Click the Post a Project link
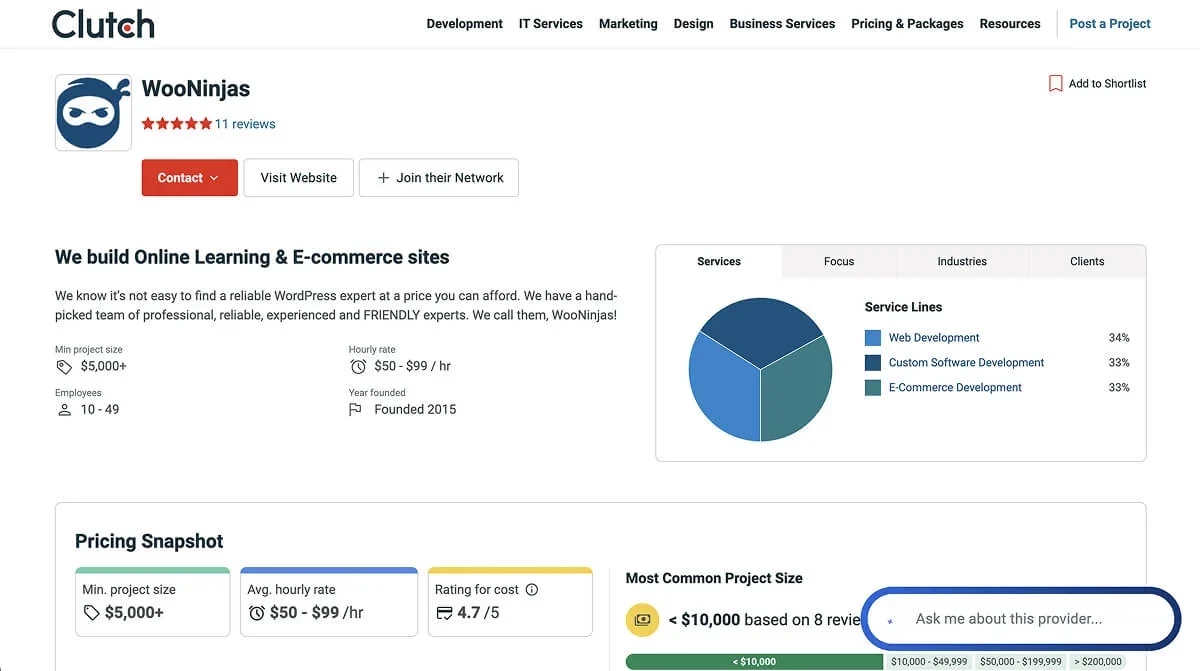 point(1110,24)
